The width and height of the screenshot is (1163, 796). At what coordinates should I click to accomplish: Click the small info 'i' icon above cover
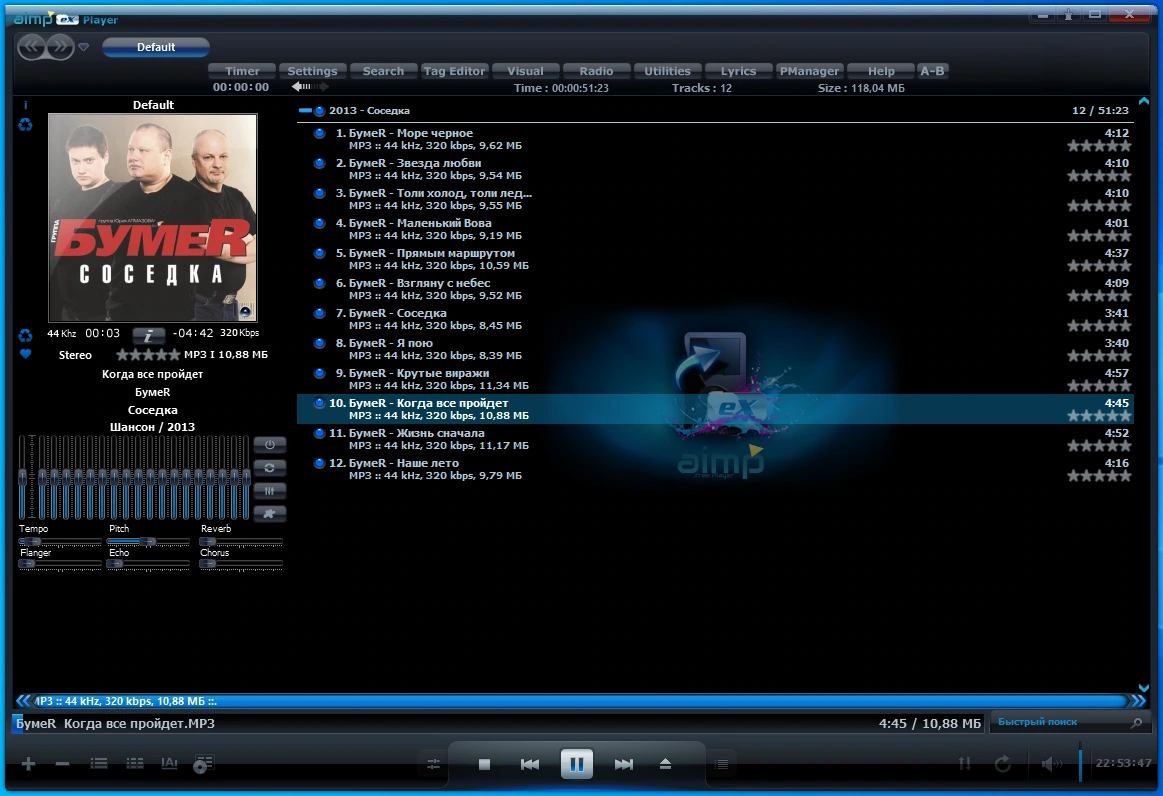(x=25, y=105)
